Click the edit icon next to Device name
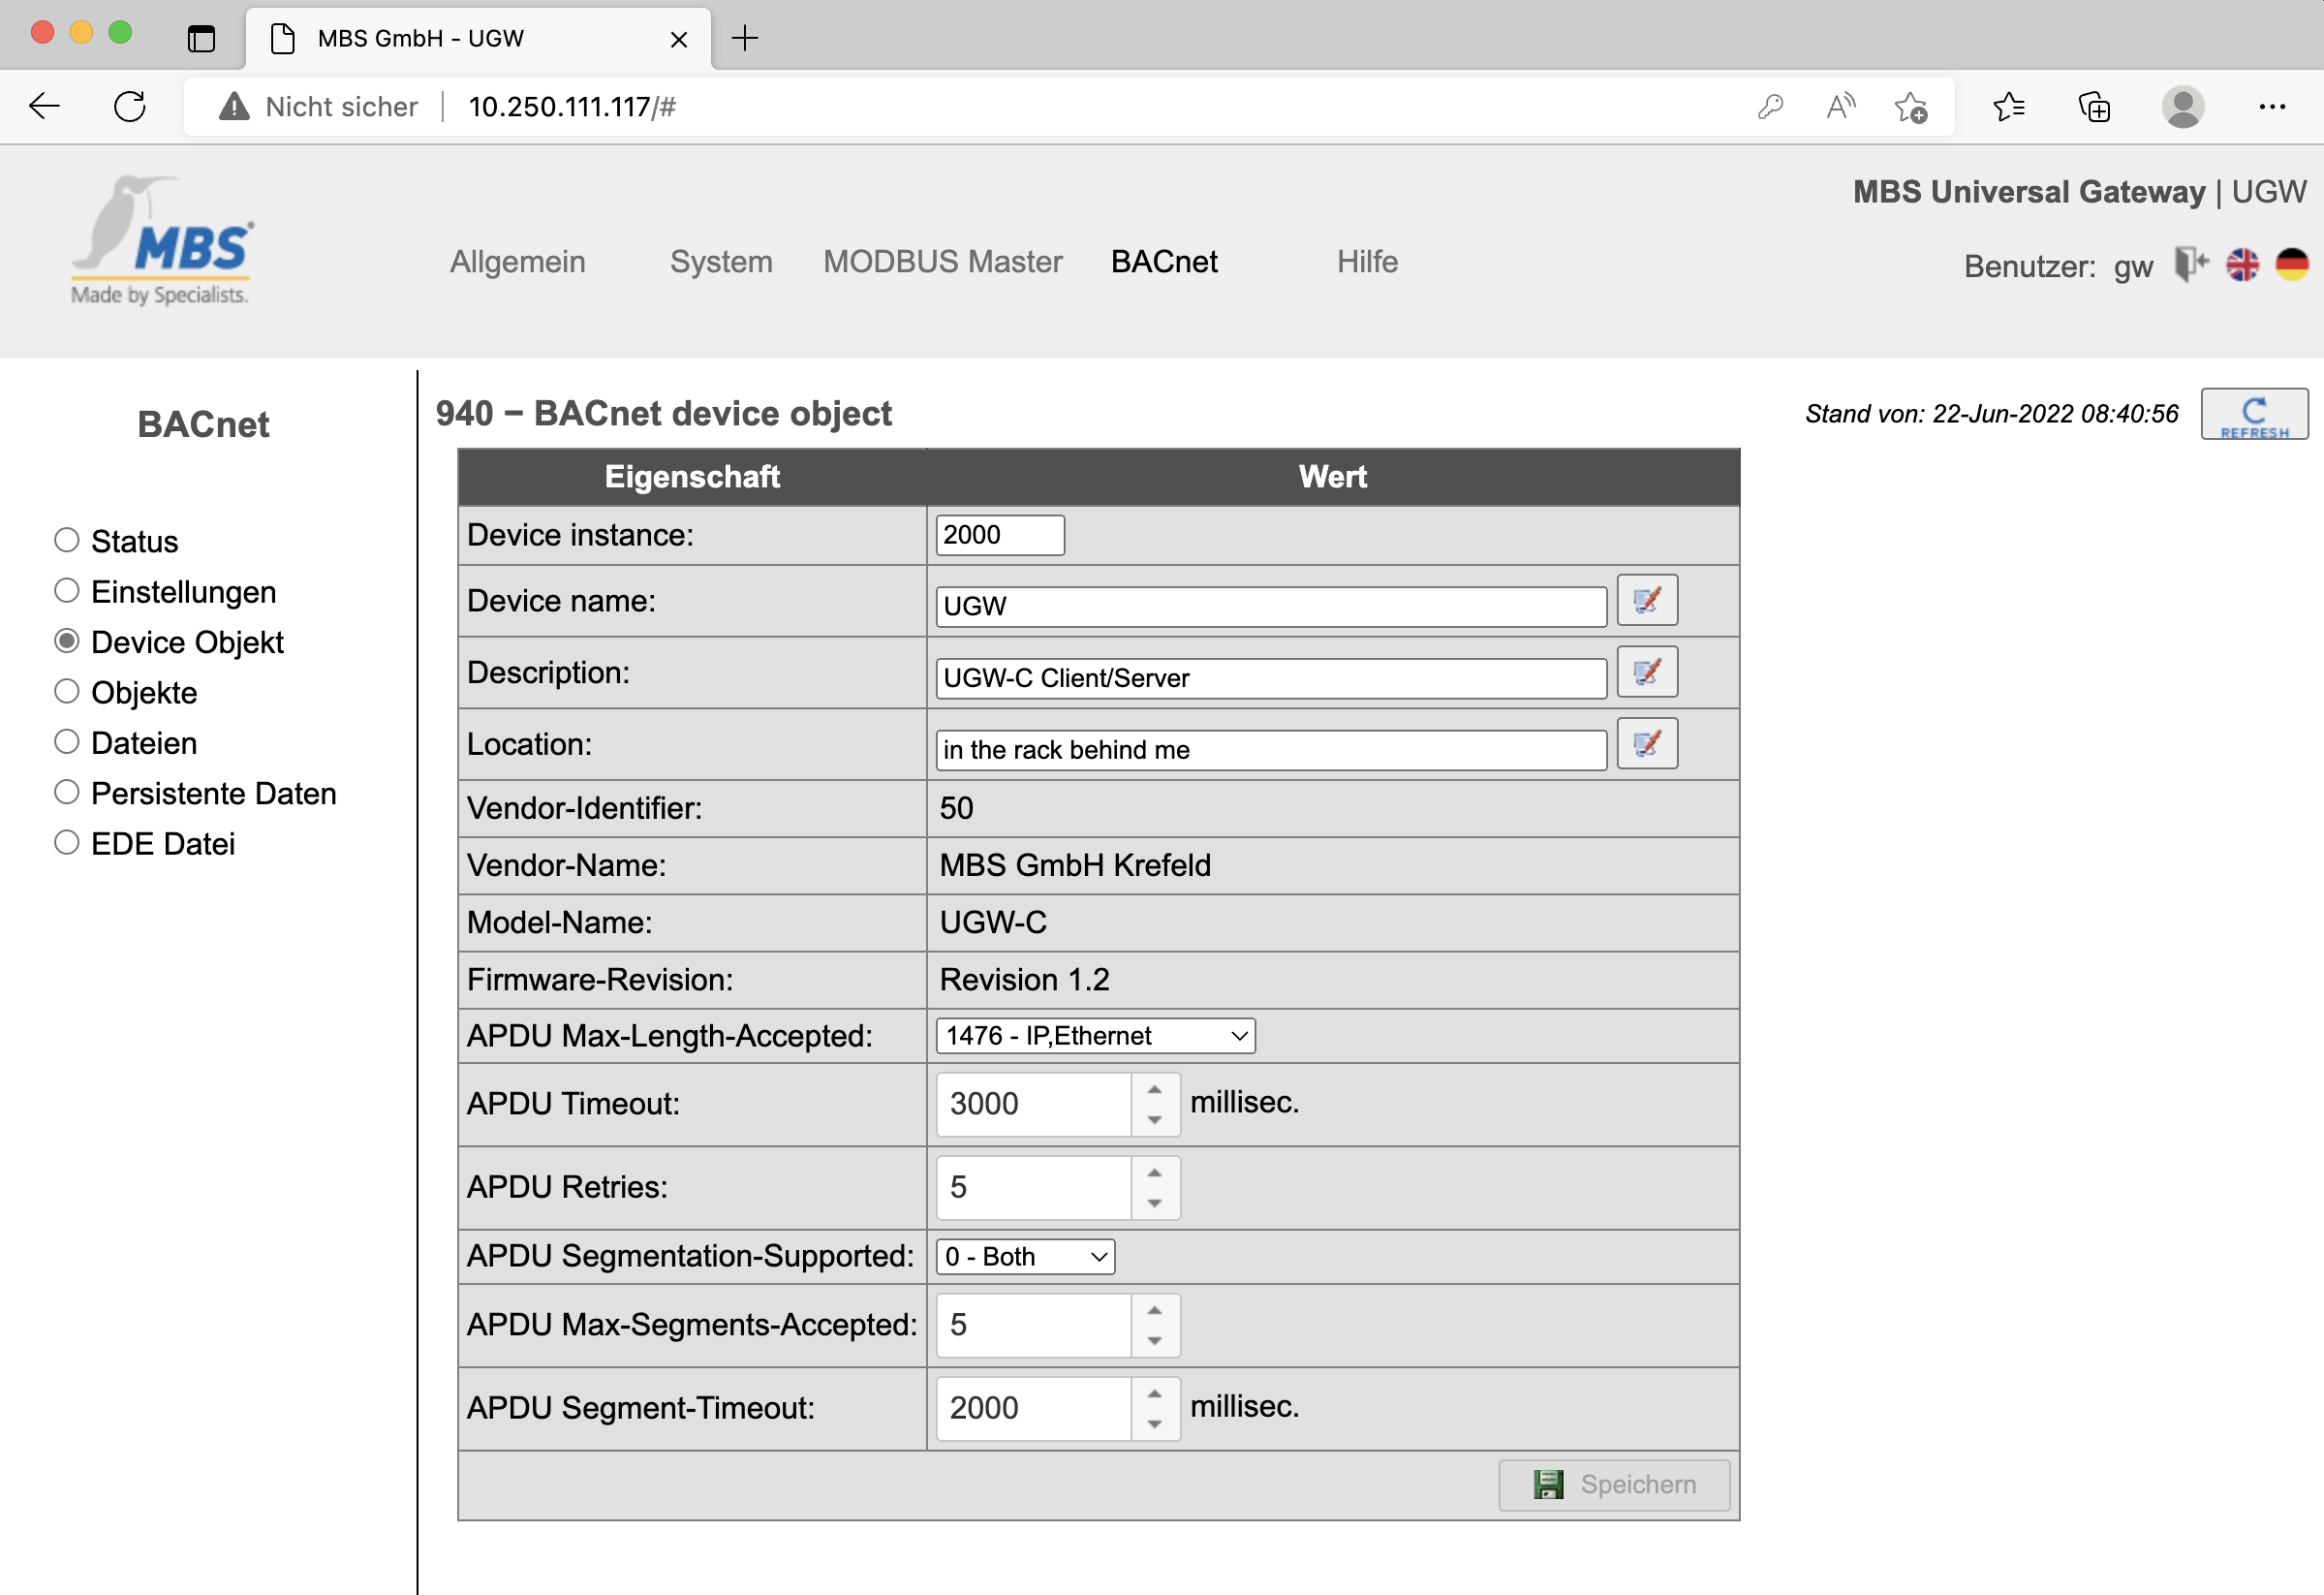2324x1595 pixels. (1646, 601)
